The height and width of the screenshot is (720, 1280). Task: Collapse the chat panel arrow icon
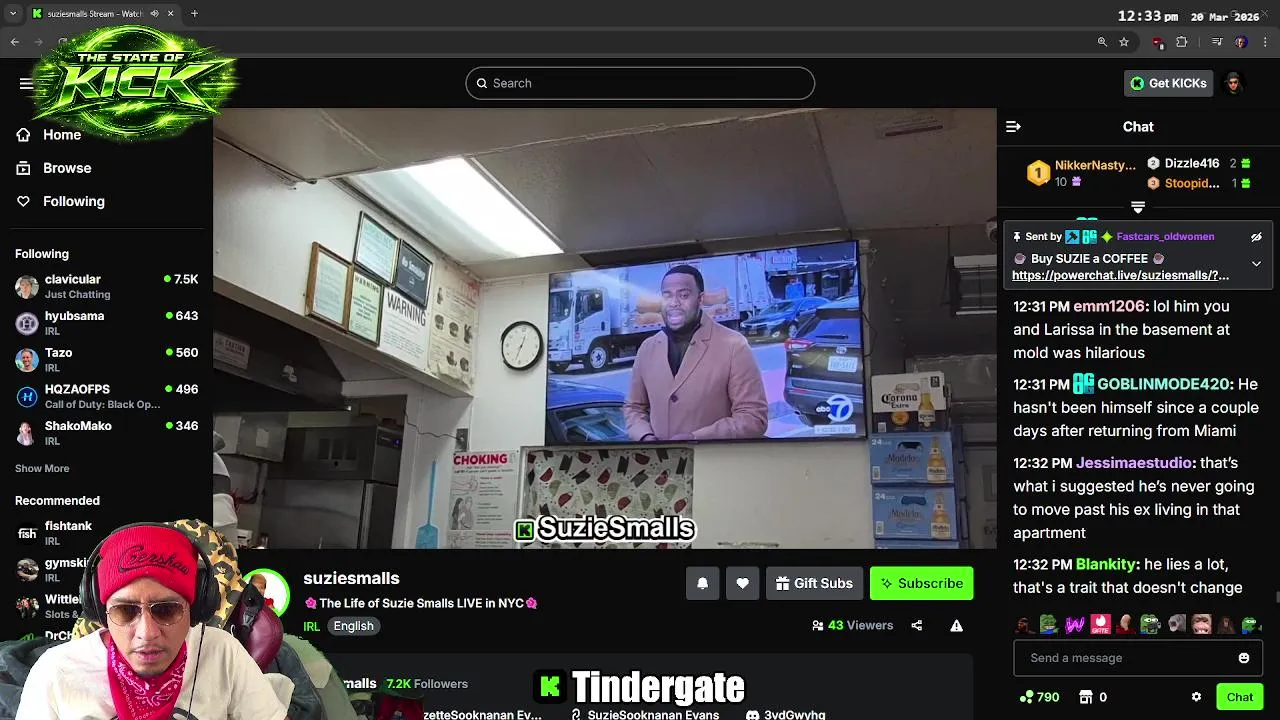1013,127
